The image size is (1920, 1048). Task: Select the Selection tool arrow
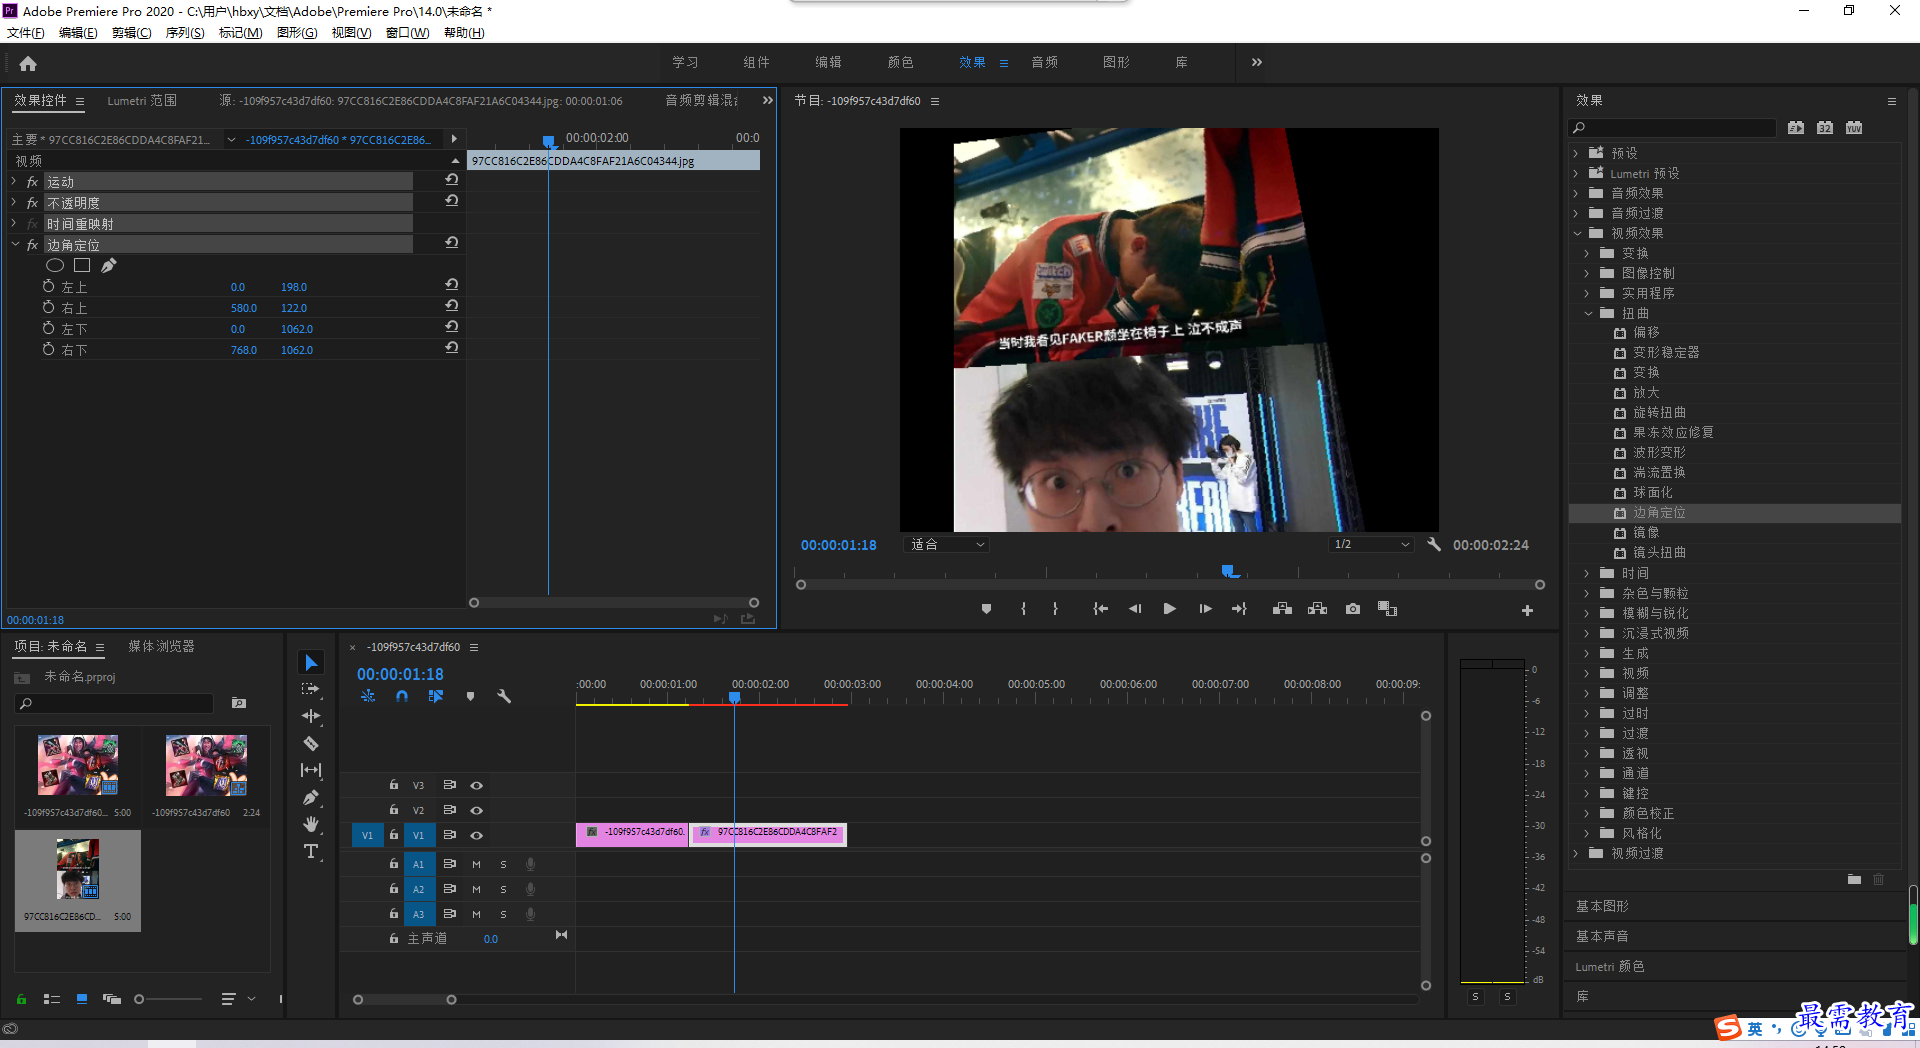[x=311, y=663]
